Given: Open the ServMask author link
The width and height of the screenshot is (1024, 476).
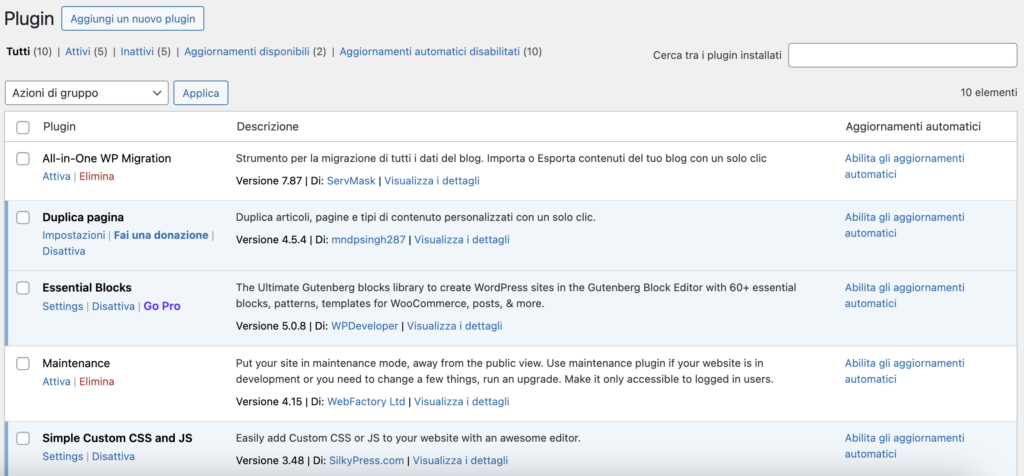Looking at the screenshot, I should (x=351, y=181).
